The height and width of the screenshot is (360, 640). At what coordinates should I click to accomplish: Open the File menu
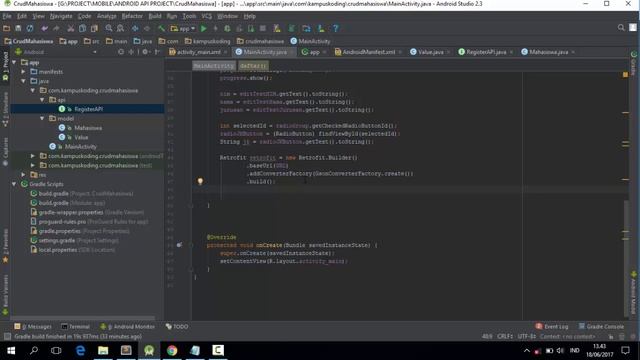[x=7, y=16]
